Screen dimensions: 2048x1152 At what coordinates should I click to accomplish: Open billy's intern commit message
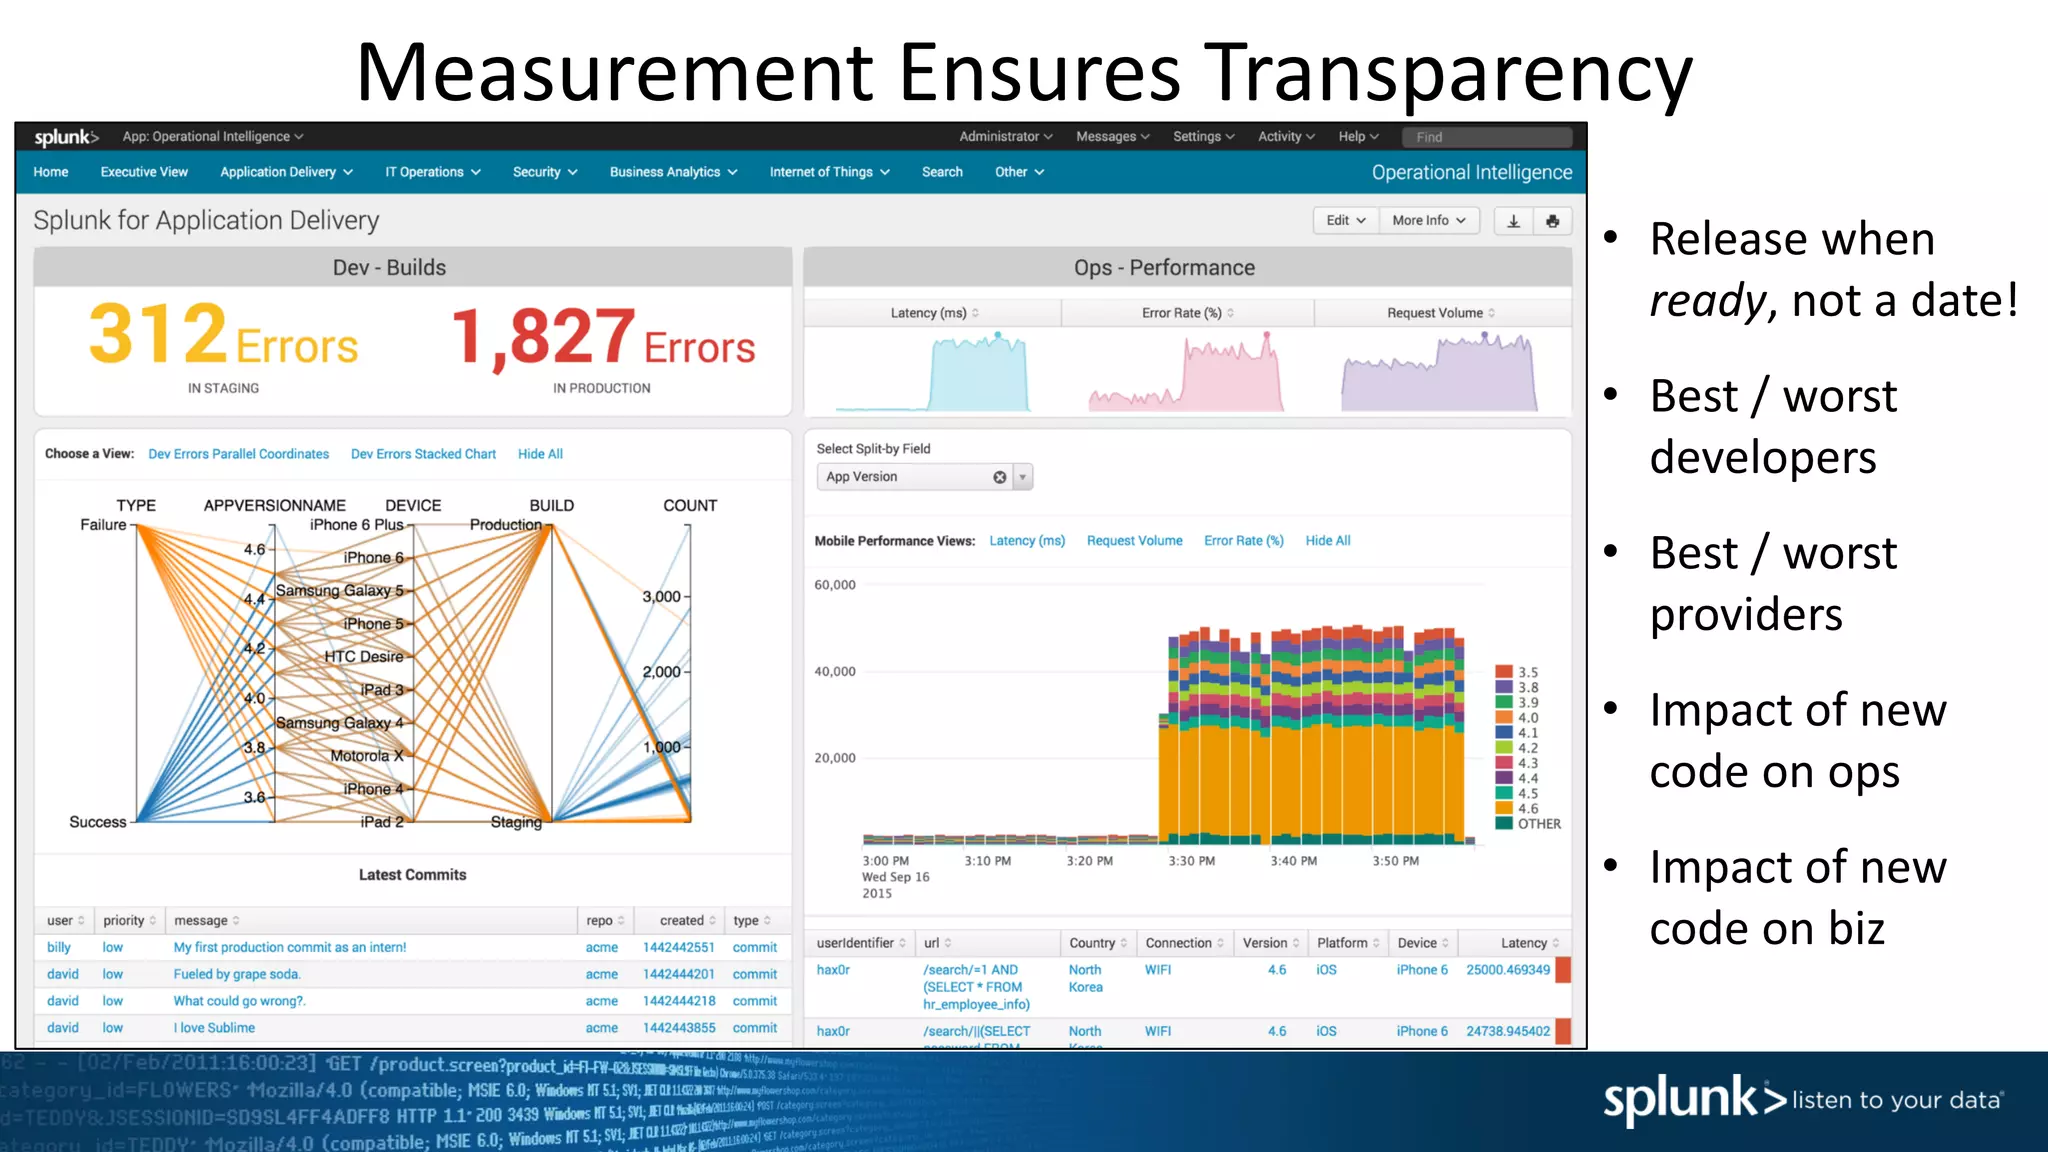pyautogui.click(x=290, y=947)
